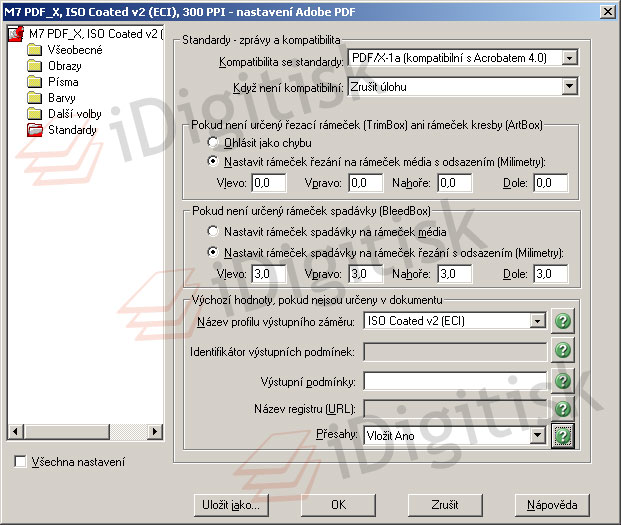Open the Barvy settings section
The image size is (621, 525).
pos(61,98)
